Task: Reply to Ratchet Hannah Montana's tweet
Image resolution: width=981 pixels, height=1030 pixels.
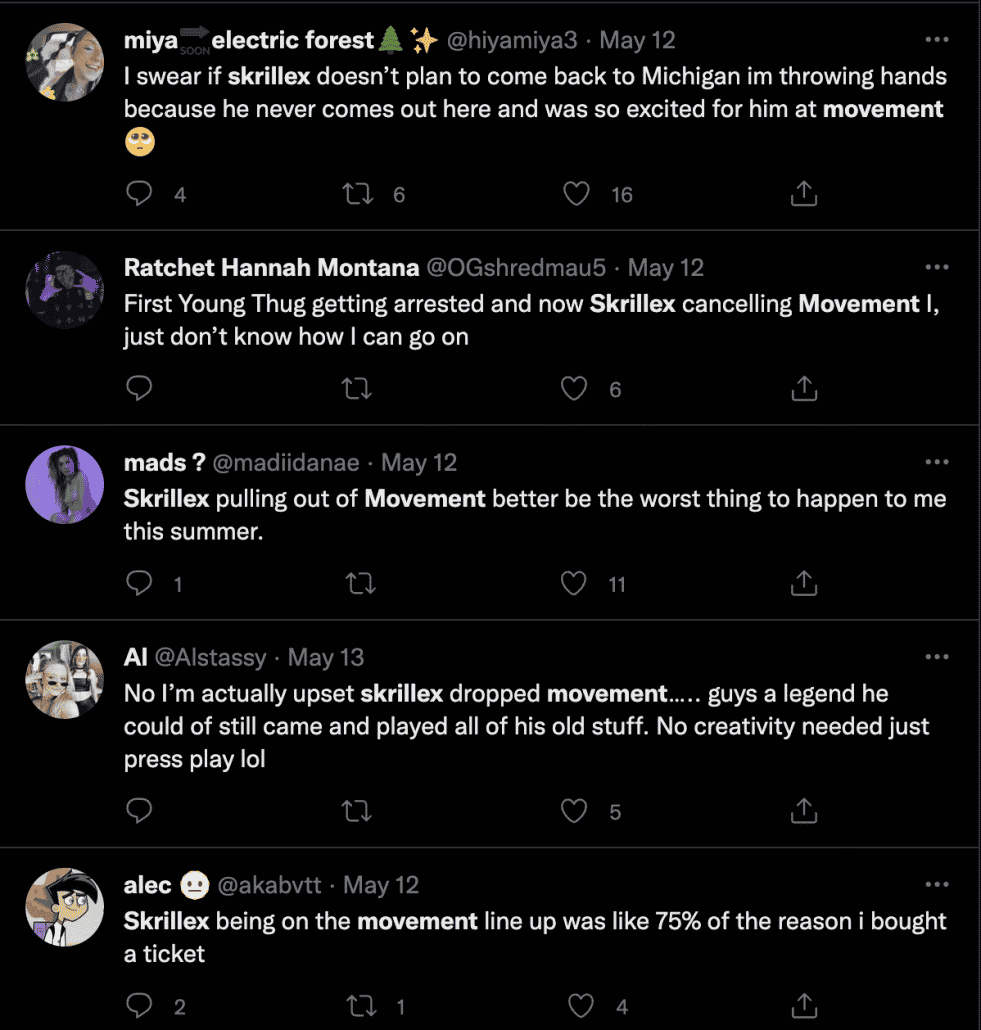Action: click(139, 388)
